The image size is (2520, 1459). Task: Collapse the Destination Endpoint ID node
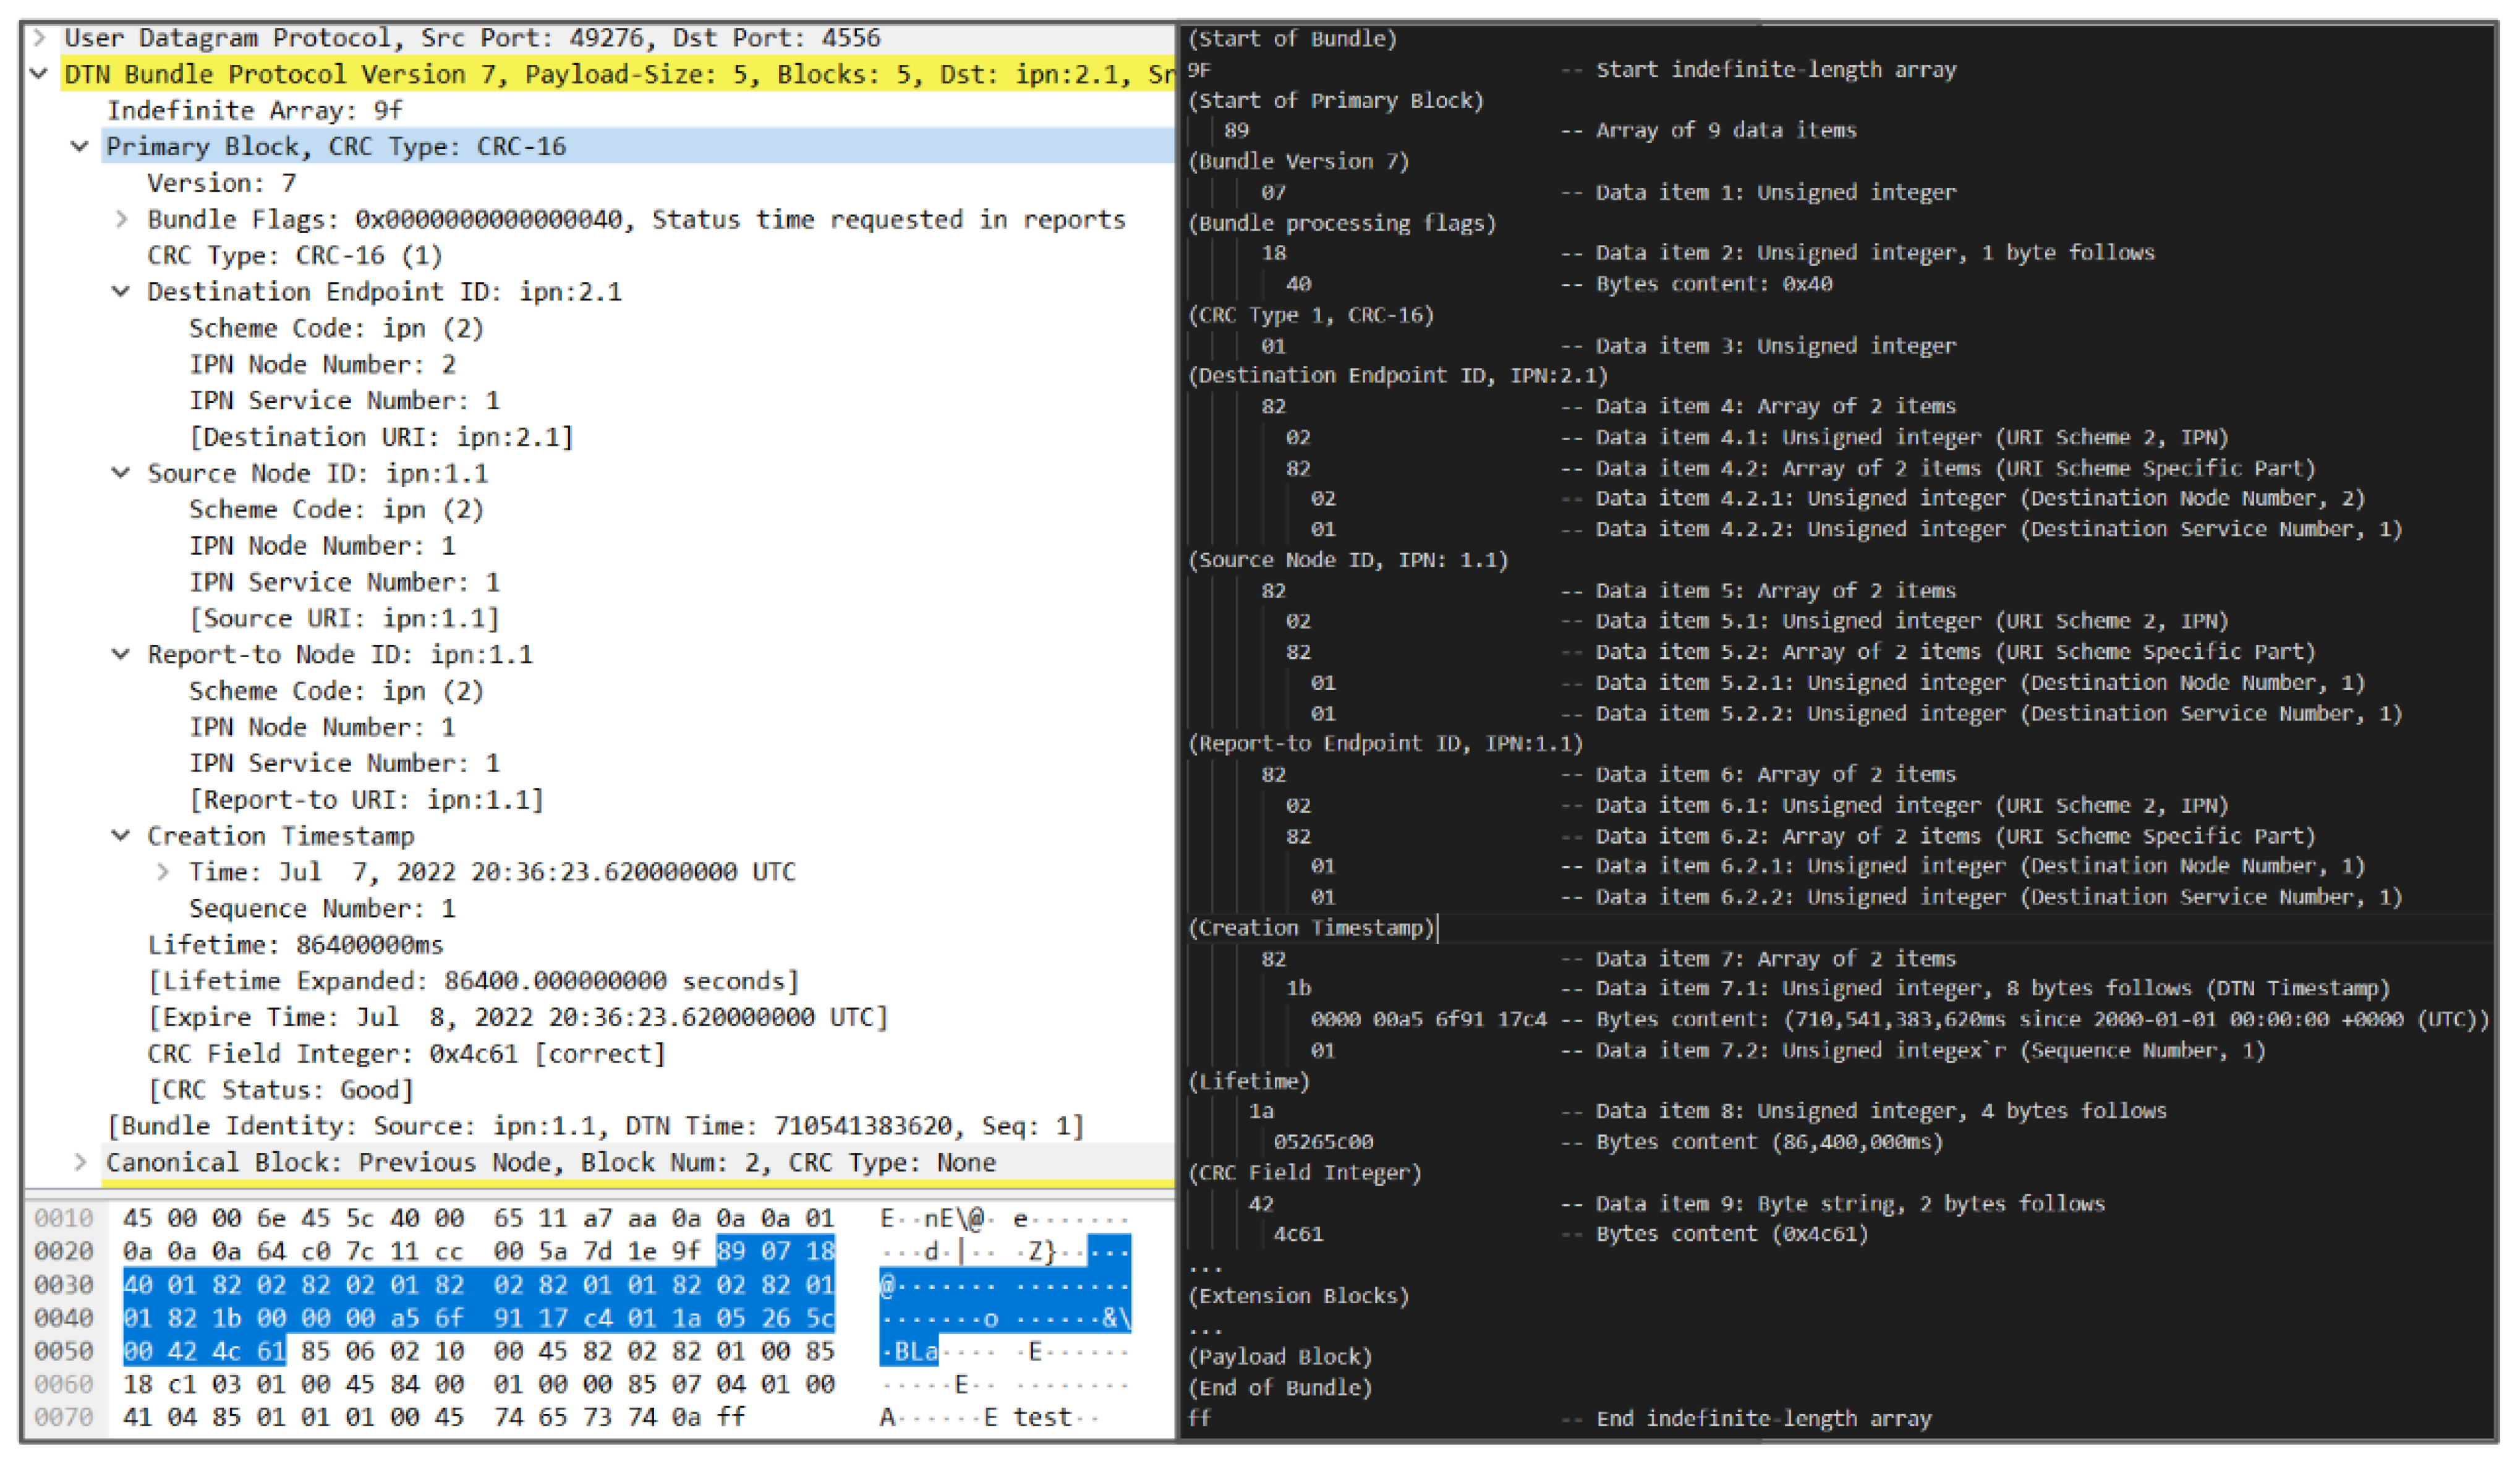coord(121,292)
